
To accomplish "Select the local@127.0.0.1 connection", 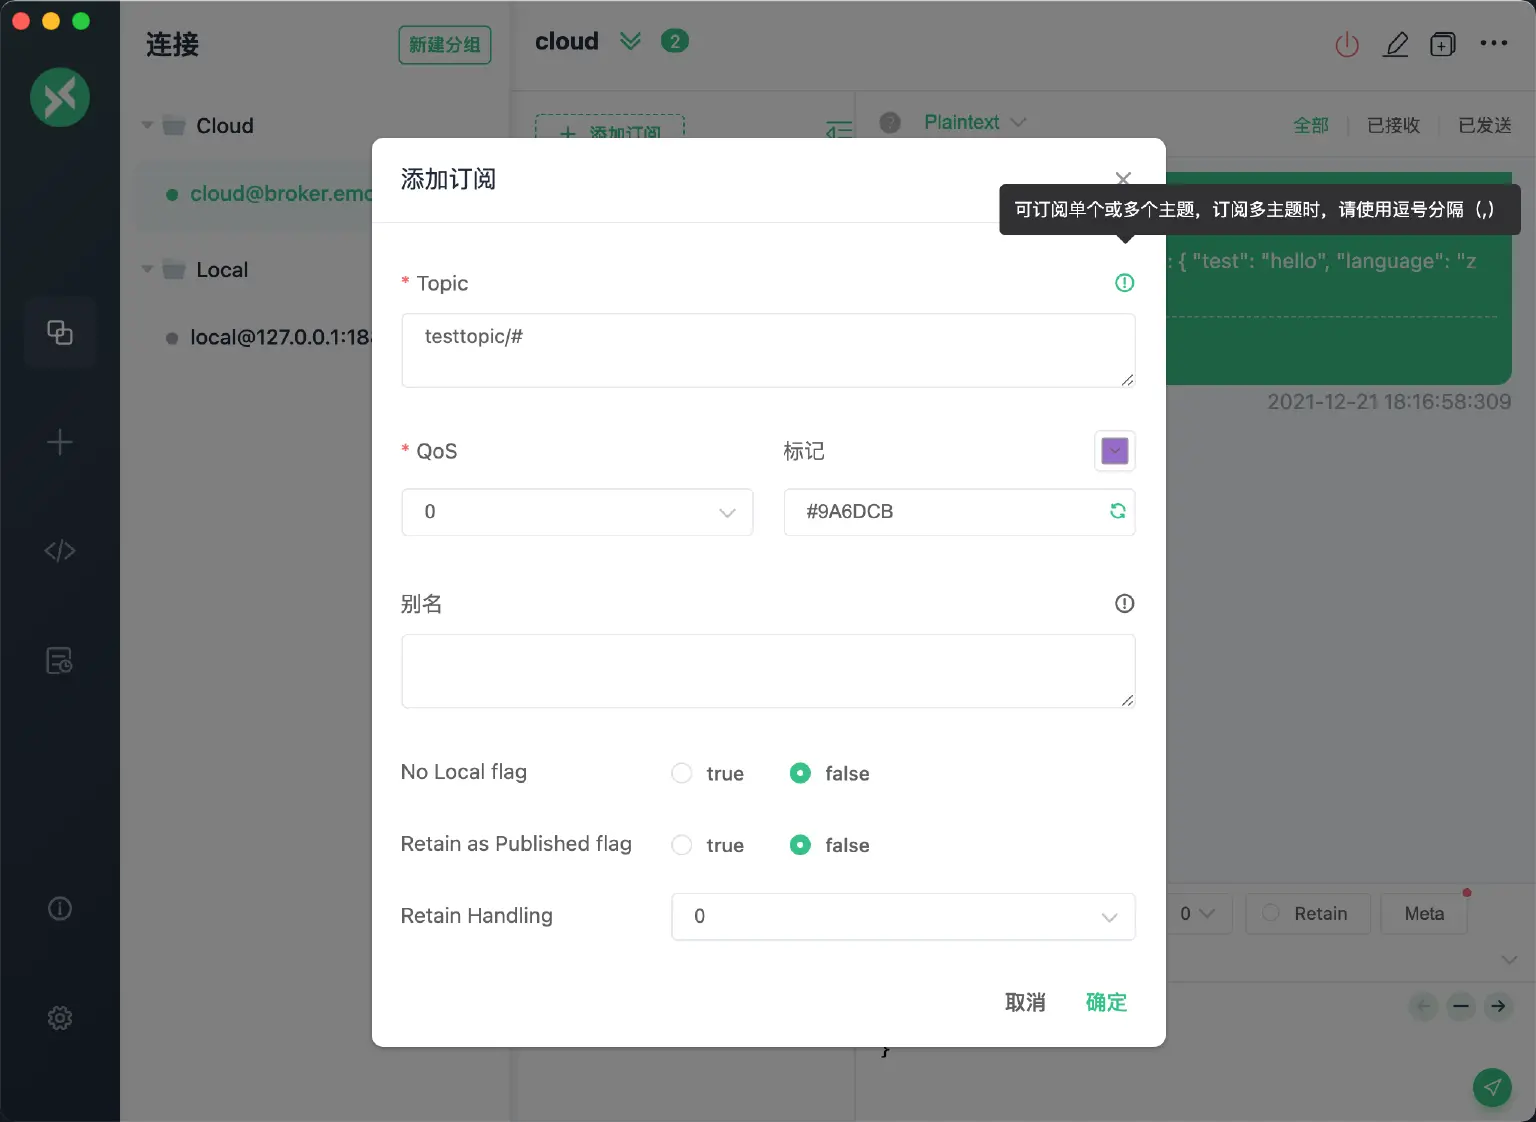I will [255, 338].
